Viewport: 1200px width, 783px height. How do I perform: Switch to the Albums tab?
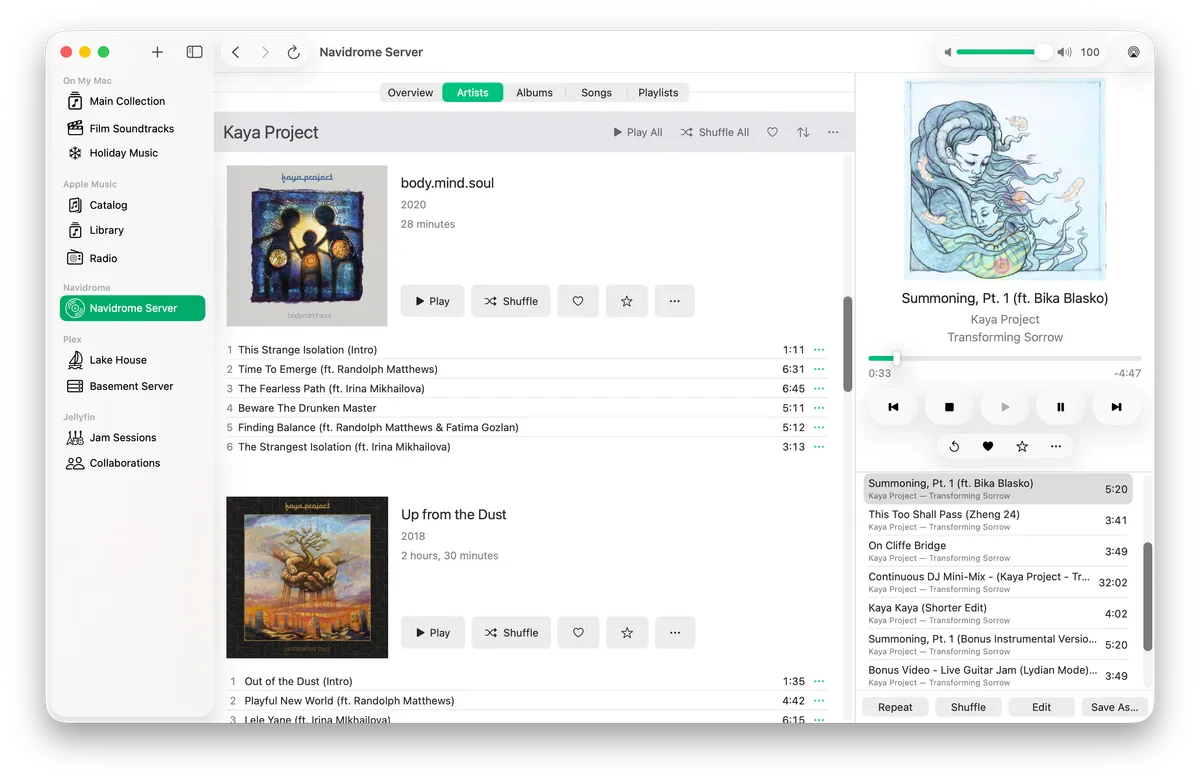(x=534, y=93)
